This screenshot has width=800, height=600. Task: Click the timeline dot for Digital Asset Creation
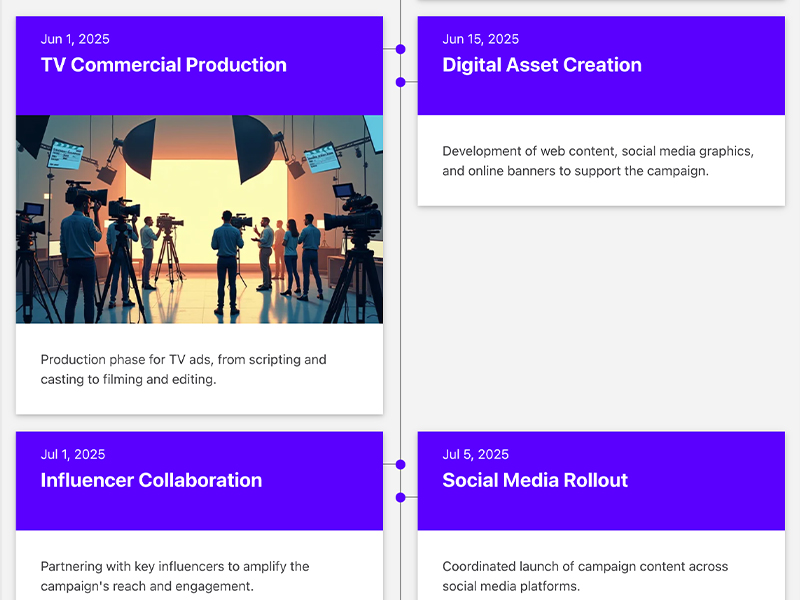click(x=401, y=82)
